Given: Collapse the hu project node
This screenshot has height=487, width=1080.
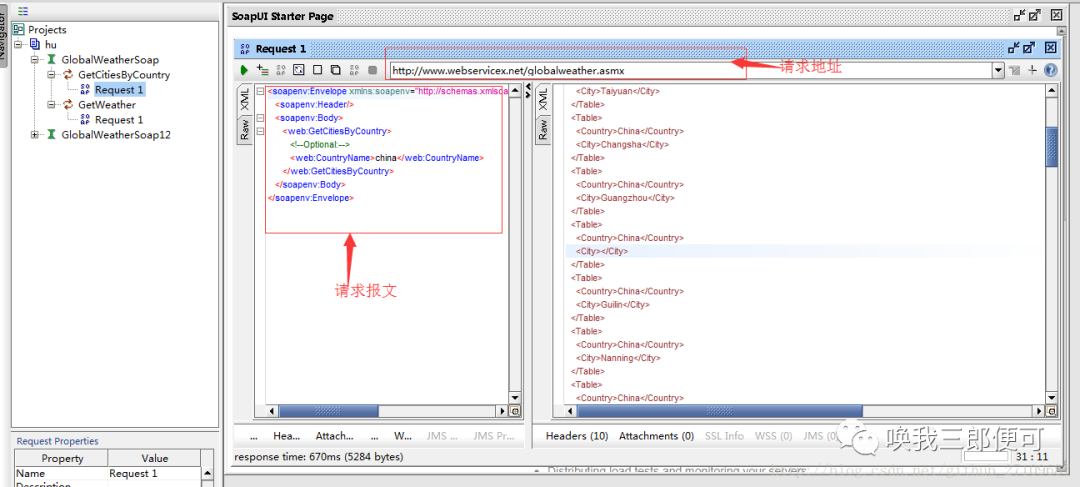Looking at the screenshot, I should pyautogui.click(x=17, y=45).
